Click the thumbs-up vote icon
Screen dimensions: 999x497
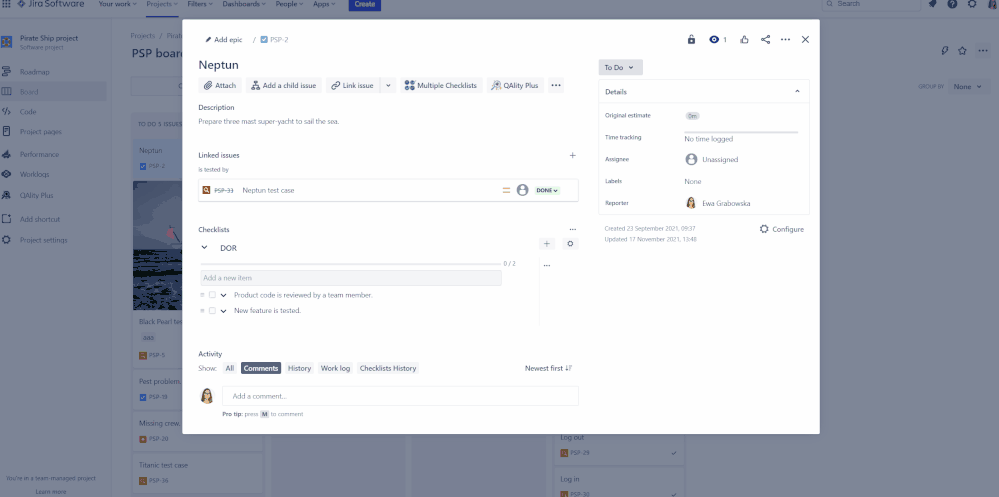click(744, 40)
